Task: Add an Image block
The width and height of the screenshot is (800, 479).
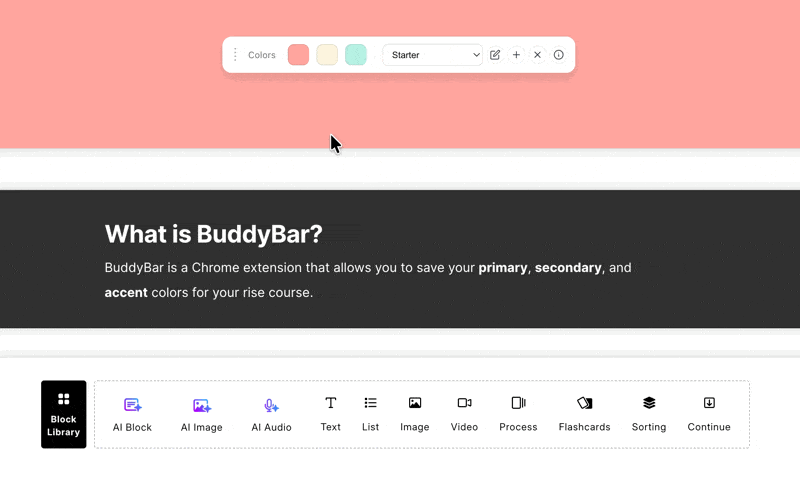Action: (x=415, y=415)
